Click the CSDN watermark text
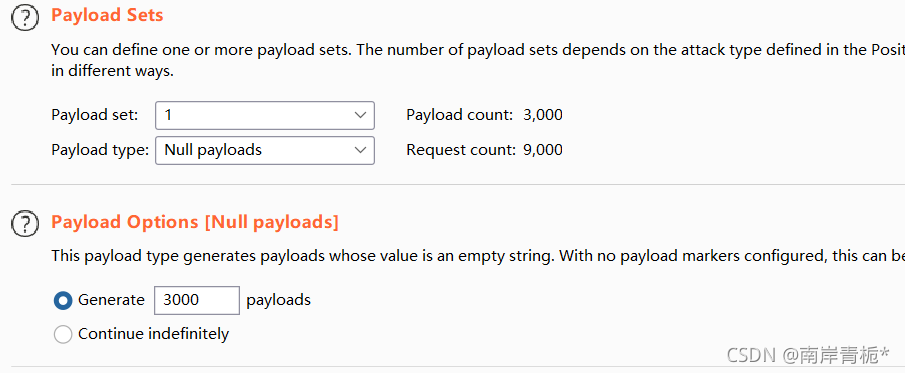 808,354
